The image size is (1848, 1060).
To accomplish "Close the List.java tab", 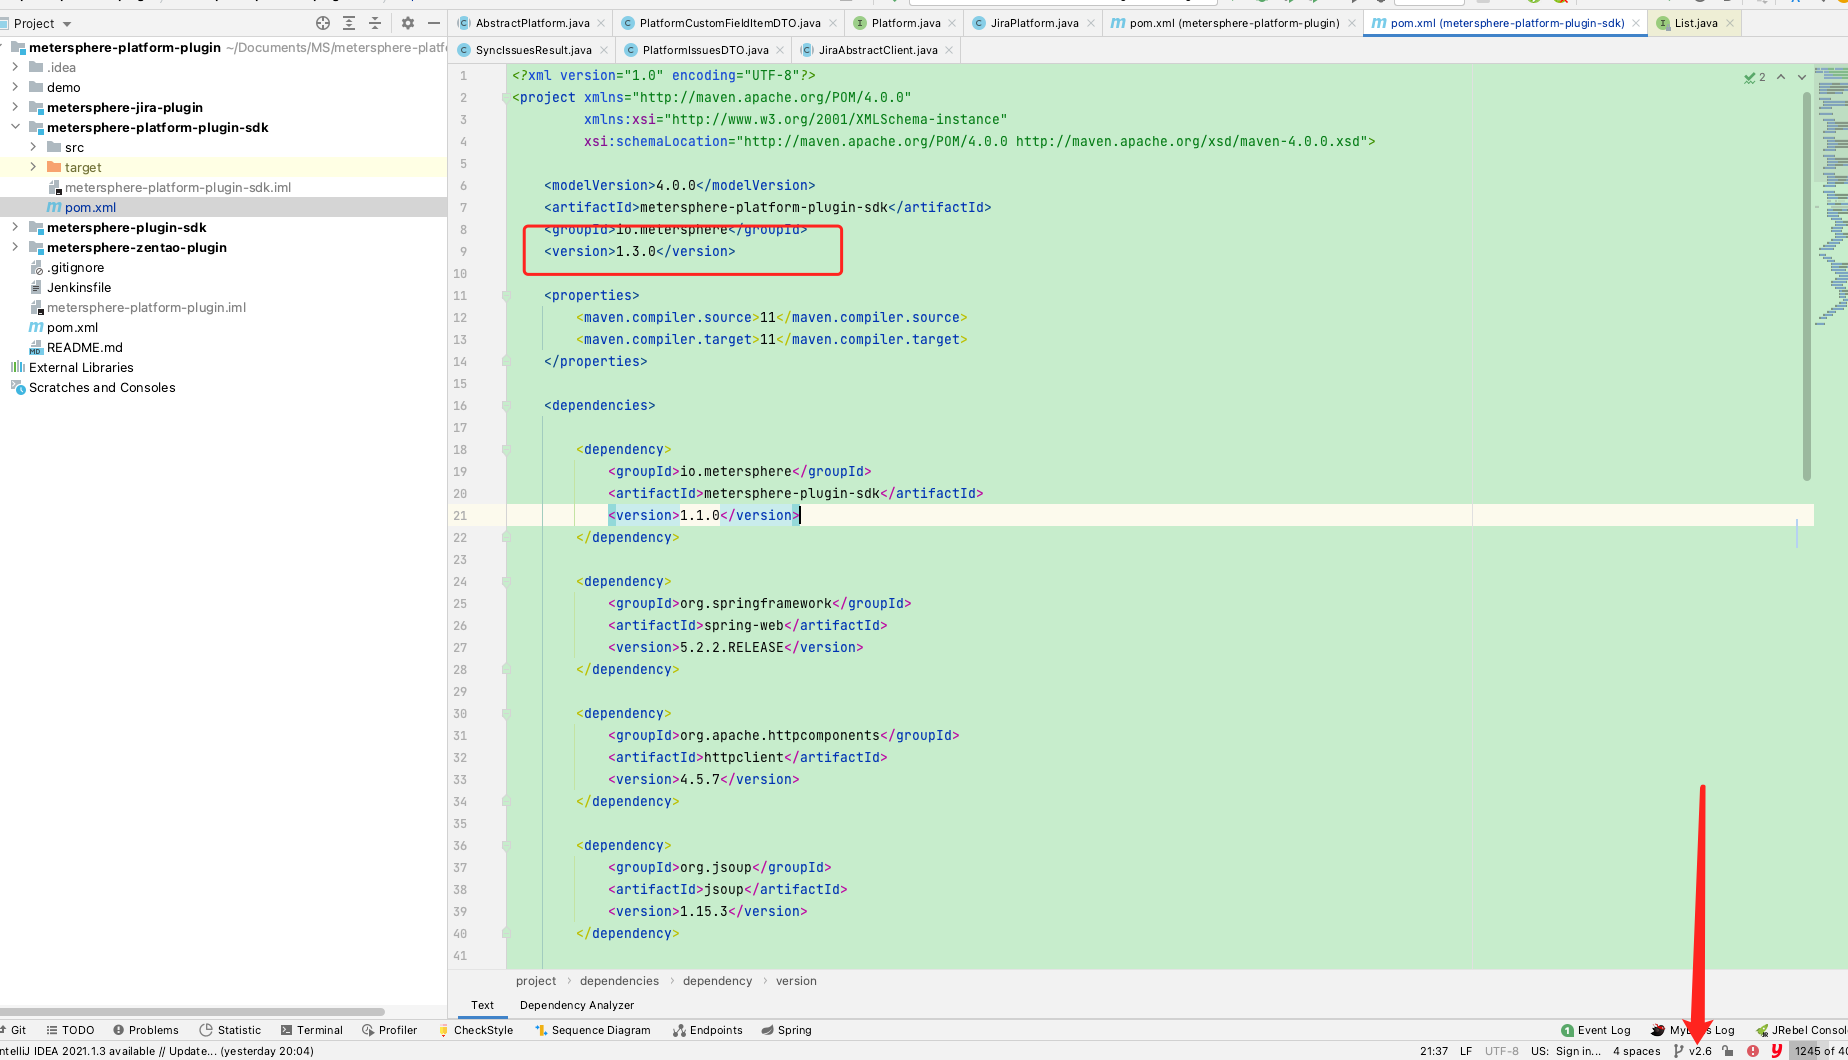I will [x=1729, y=23].
